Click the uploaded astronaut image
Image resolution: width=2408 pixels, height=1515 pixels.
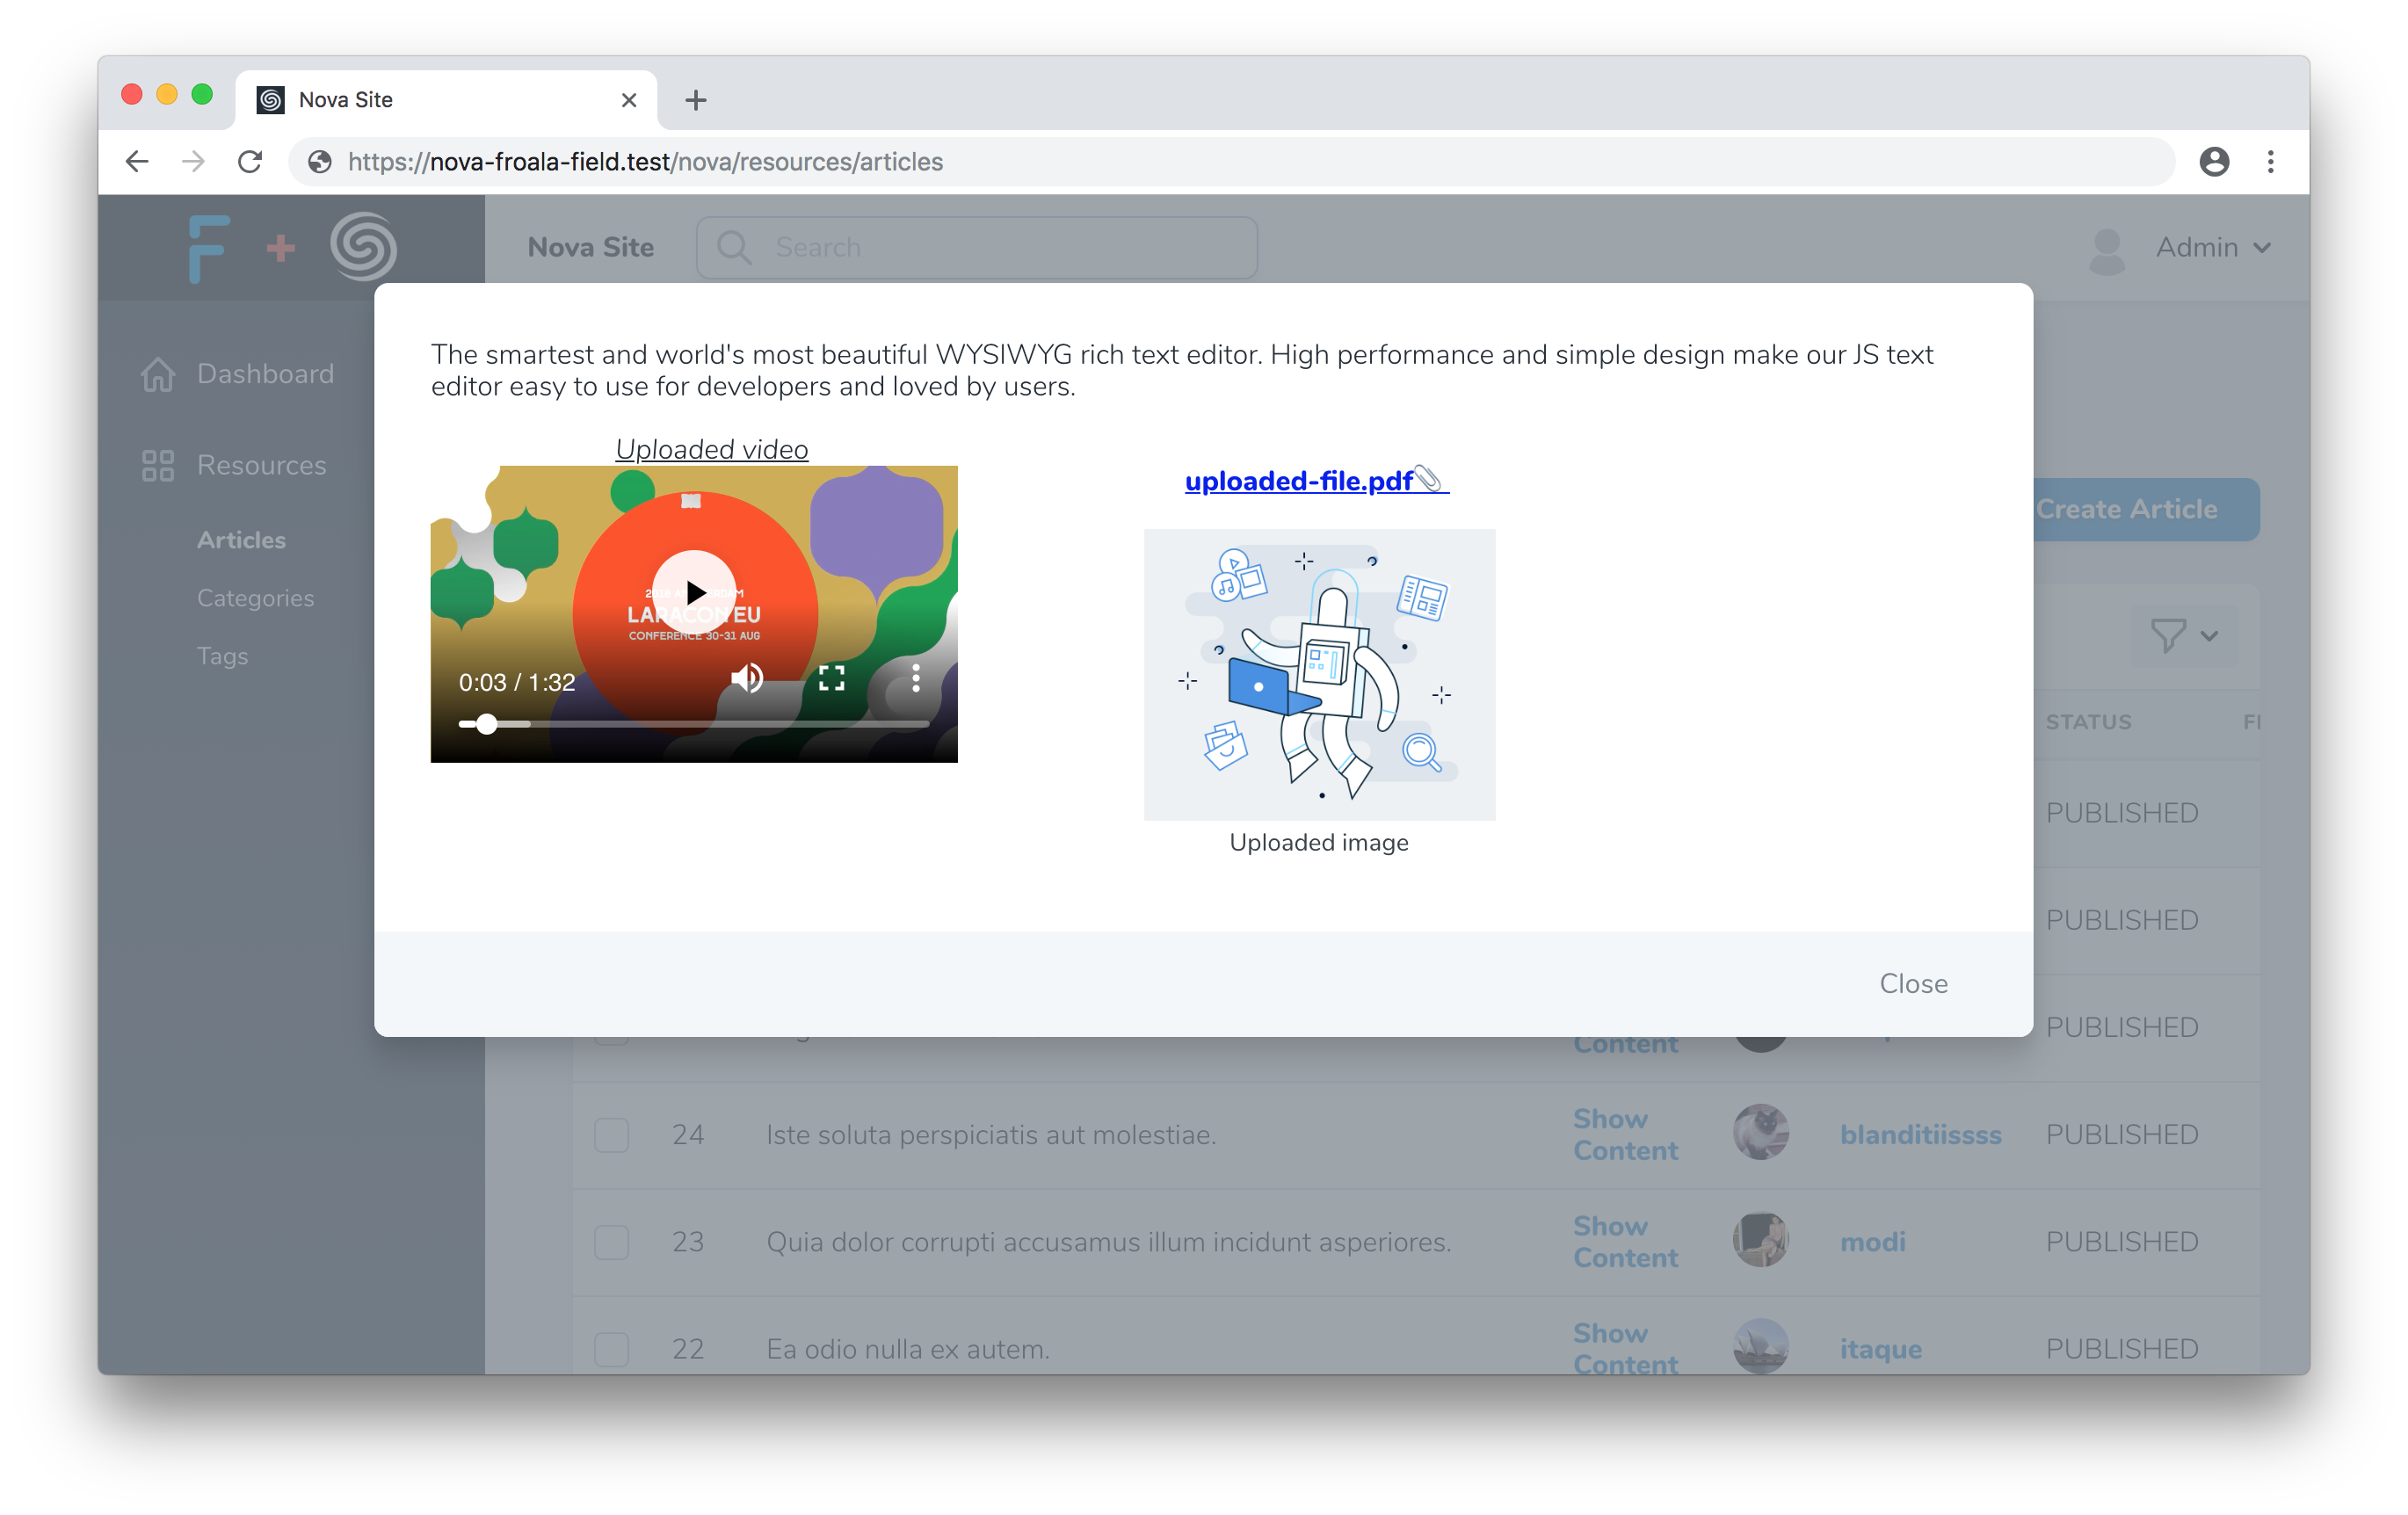1318,675
